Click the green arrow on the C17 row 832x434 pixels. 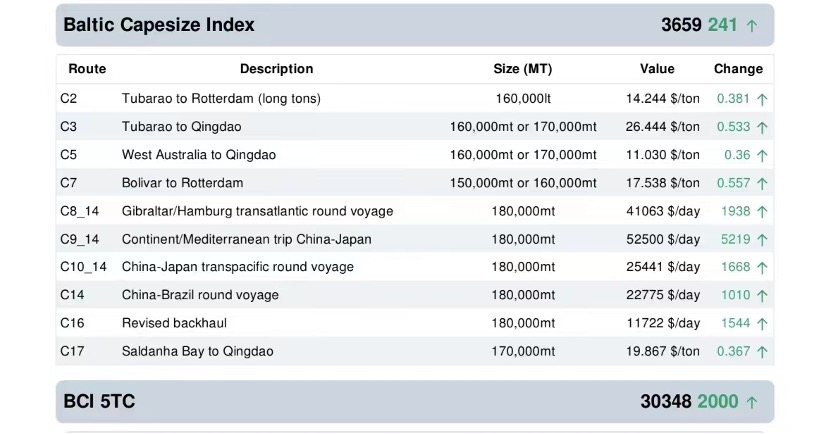pos(762,351)
